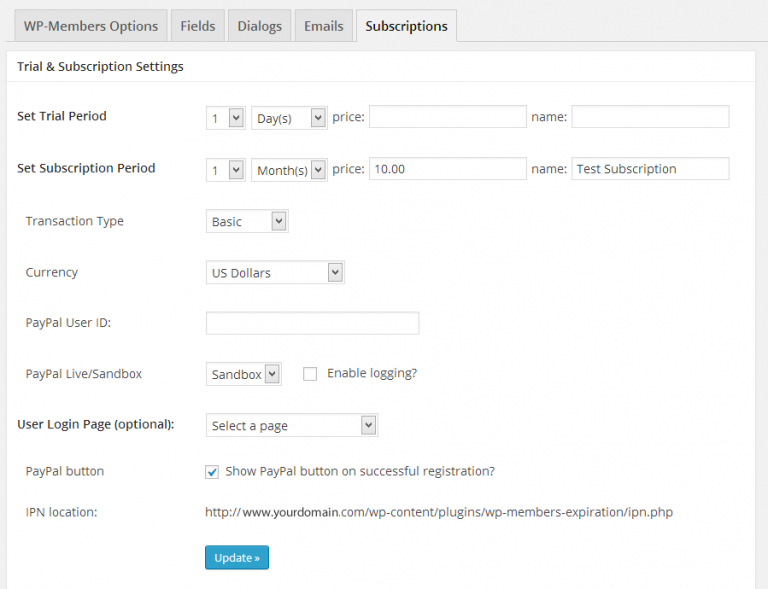Open the PayPal Sandbox mode dropdown
Image resolution: width=768 pixels, height=589 pixels.
244,374
